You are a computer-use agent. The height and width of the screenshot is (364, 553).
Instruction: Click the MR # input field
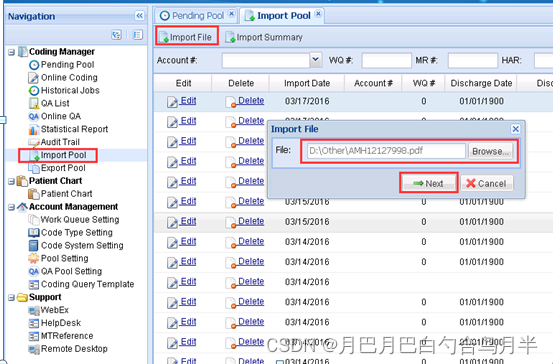tap(473, 60)
